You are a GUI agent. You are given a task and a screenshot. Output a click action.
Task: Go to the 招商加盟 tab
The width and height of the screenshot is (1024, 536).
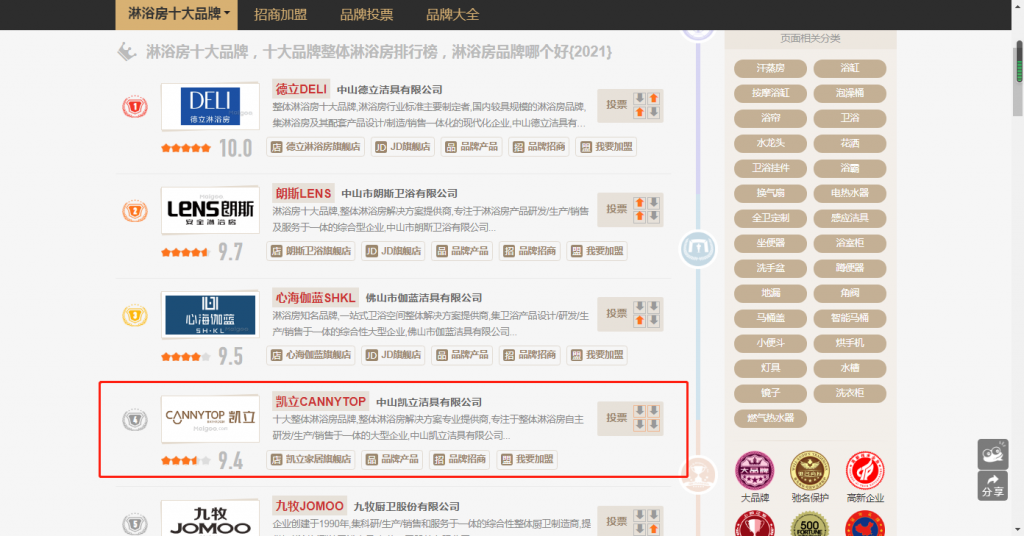point(280,14)
